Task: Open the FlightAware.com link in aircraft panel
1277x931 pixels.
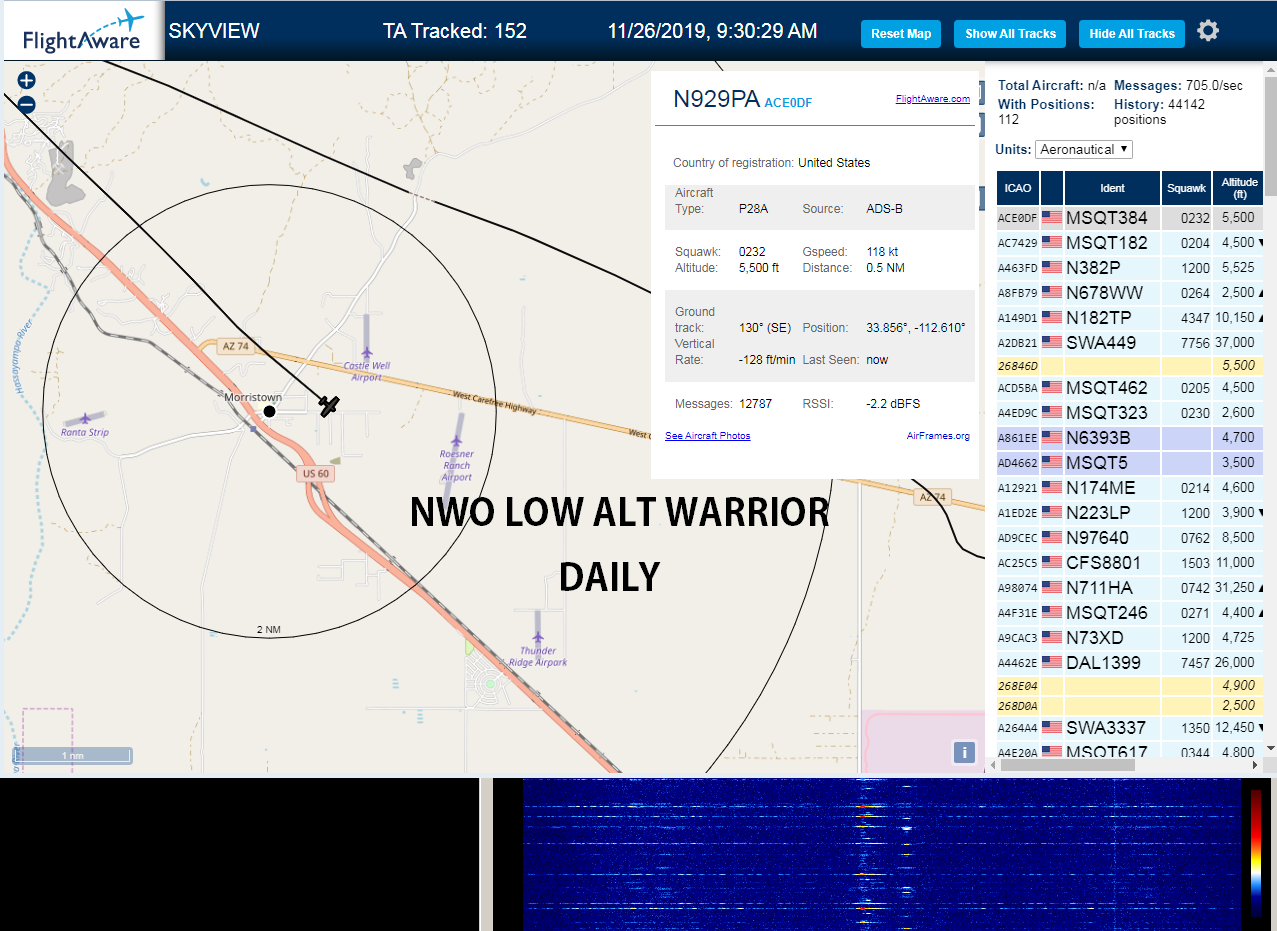Action: click(933, 98)
